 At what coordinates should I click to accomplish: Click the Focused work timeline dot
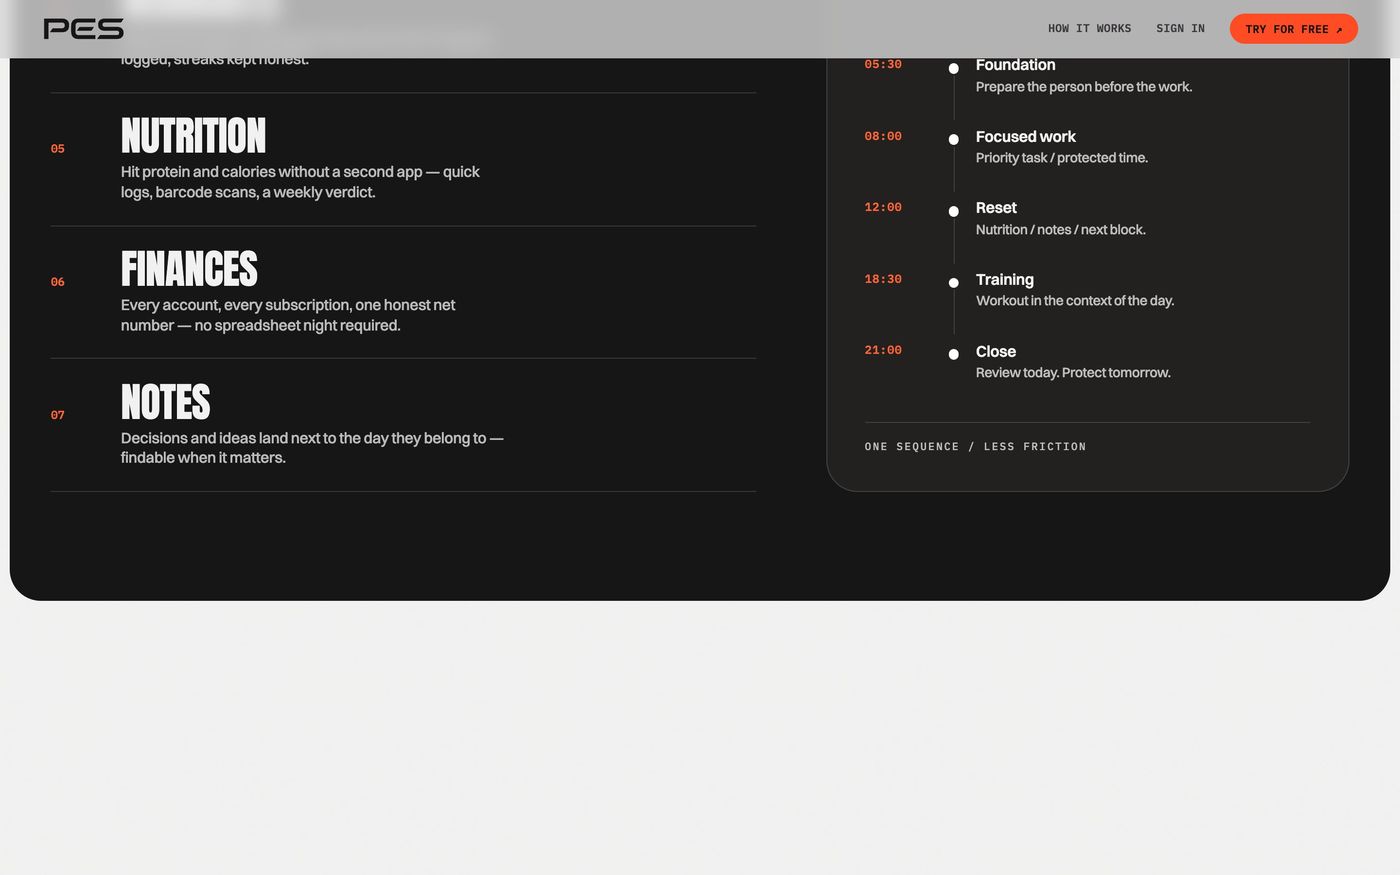click(954, 139)
